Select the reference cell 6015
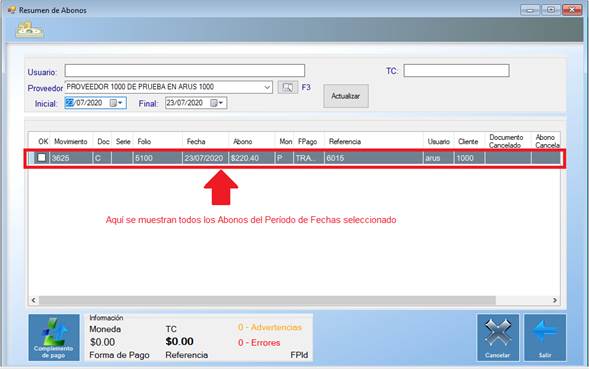 (x=374, y=158)
